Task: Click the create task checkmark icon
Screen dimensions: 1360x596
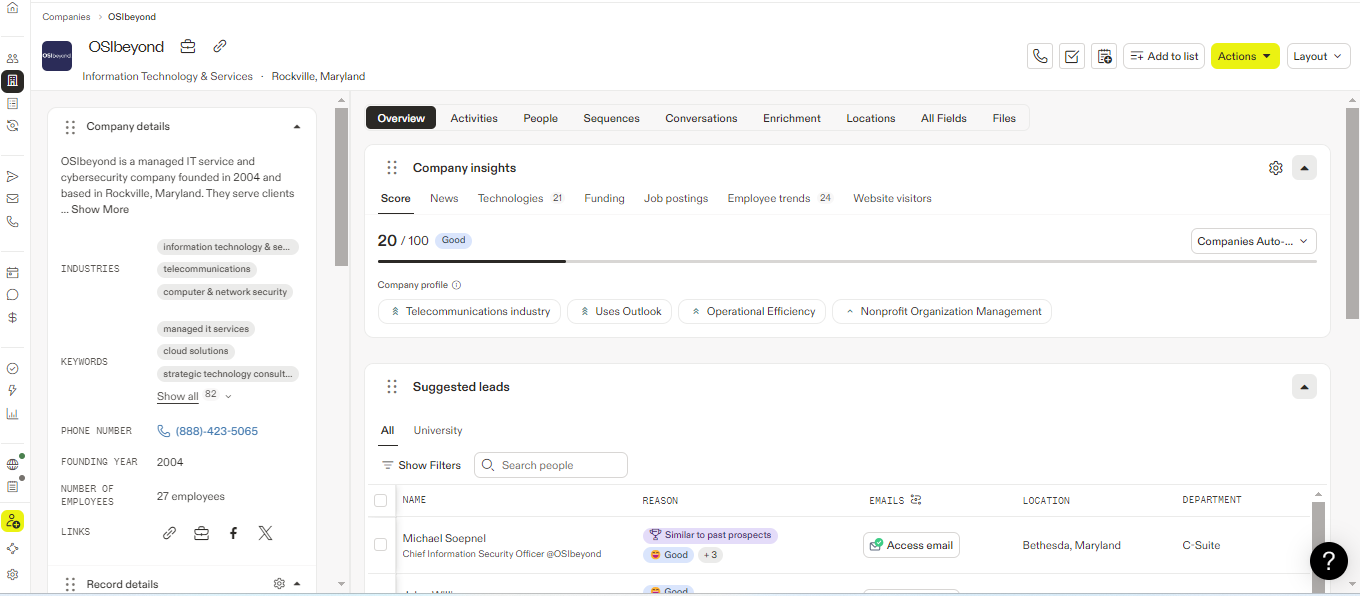Action: tap(1072, 57)
